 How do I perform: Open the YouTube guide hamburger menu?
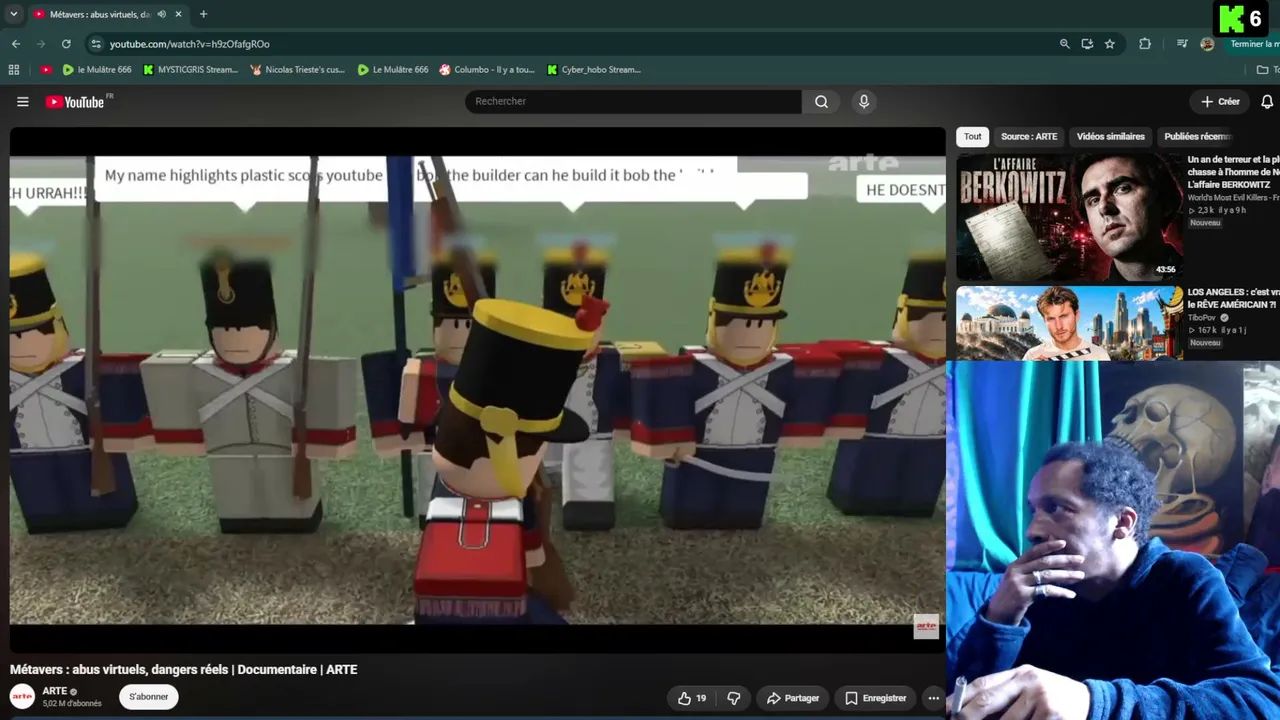pos(23,101)
